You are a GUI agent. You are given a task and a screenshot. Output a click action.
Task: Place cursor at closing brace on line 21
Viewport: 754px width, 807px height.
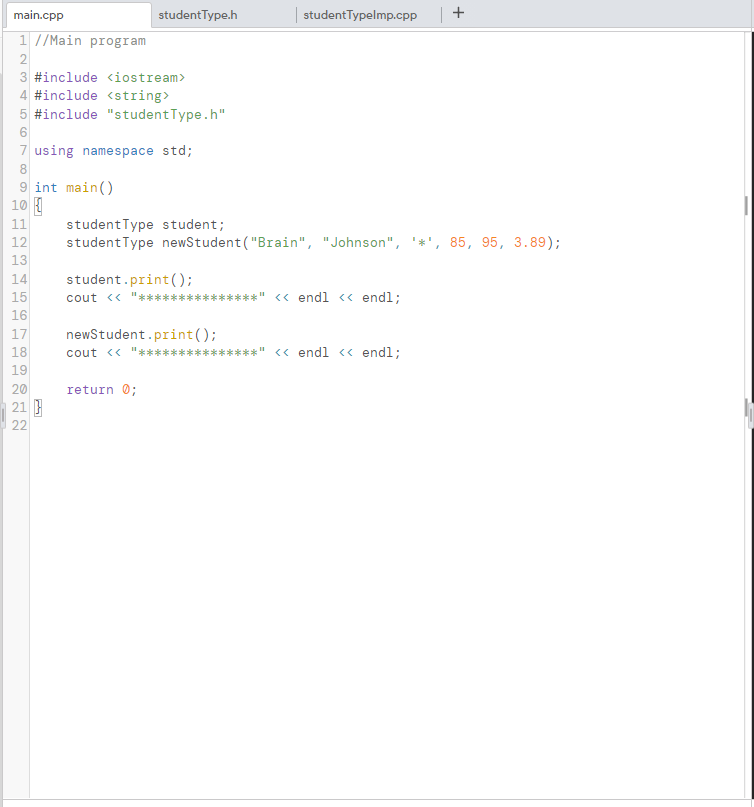click(38, 408)
